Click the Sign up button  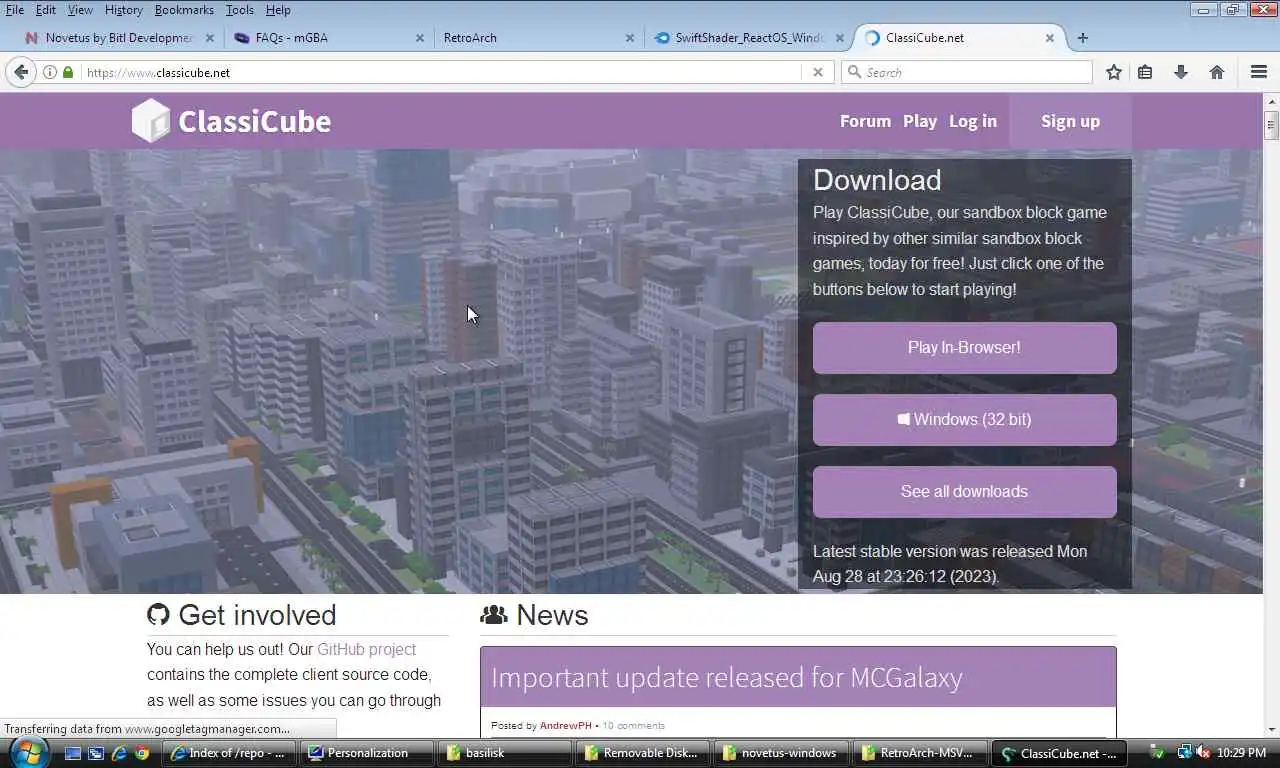click(x=1070, y=121)
